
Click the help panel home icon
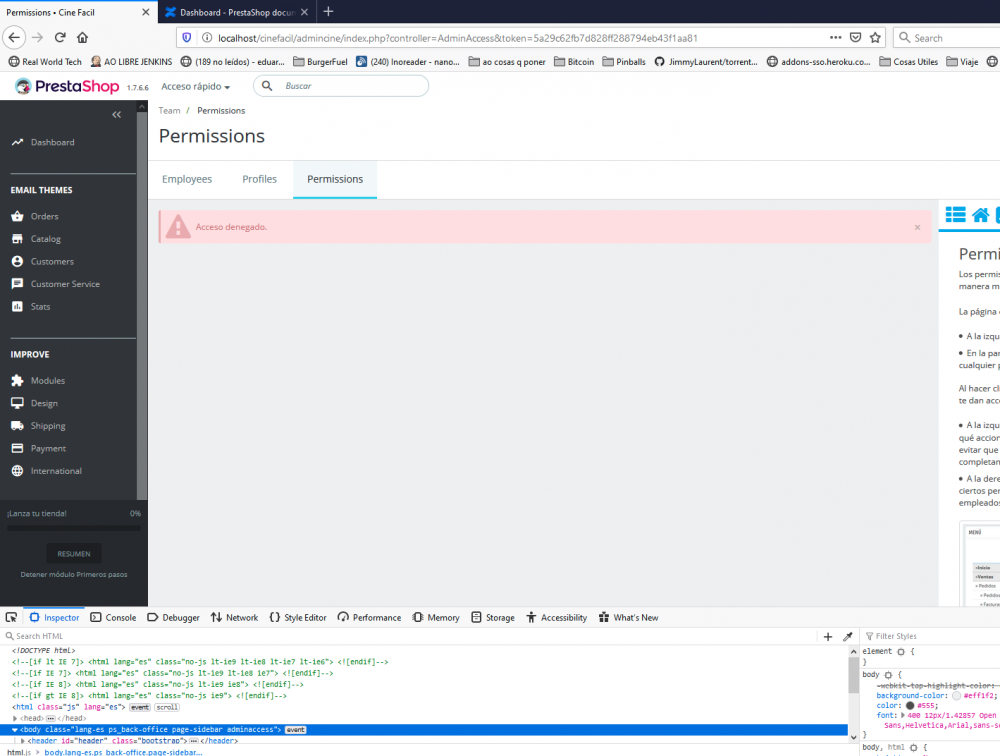coord(981,214)
